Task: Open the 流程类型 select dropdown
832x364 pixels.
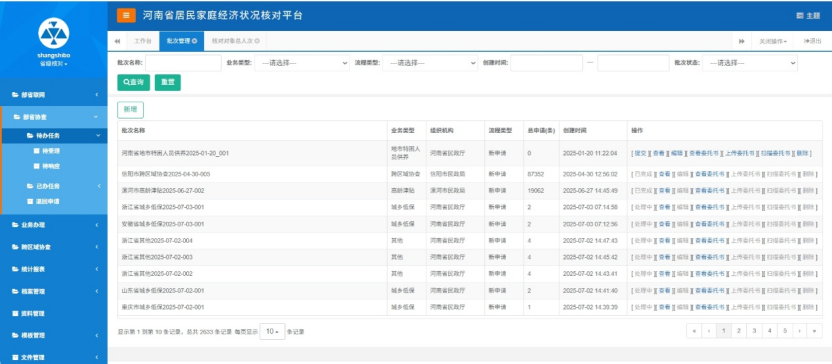Action: pos(430,63)
